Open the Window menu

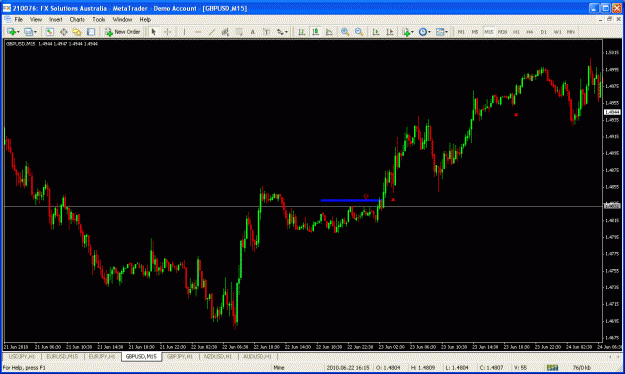click(x=122, y=19)
